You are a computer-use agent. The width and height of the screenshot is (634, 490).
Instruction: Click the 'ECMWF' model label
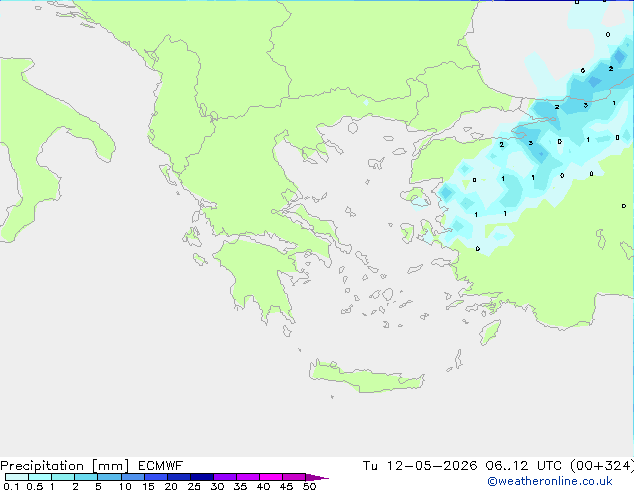161,466
